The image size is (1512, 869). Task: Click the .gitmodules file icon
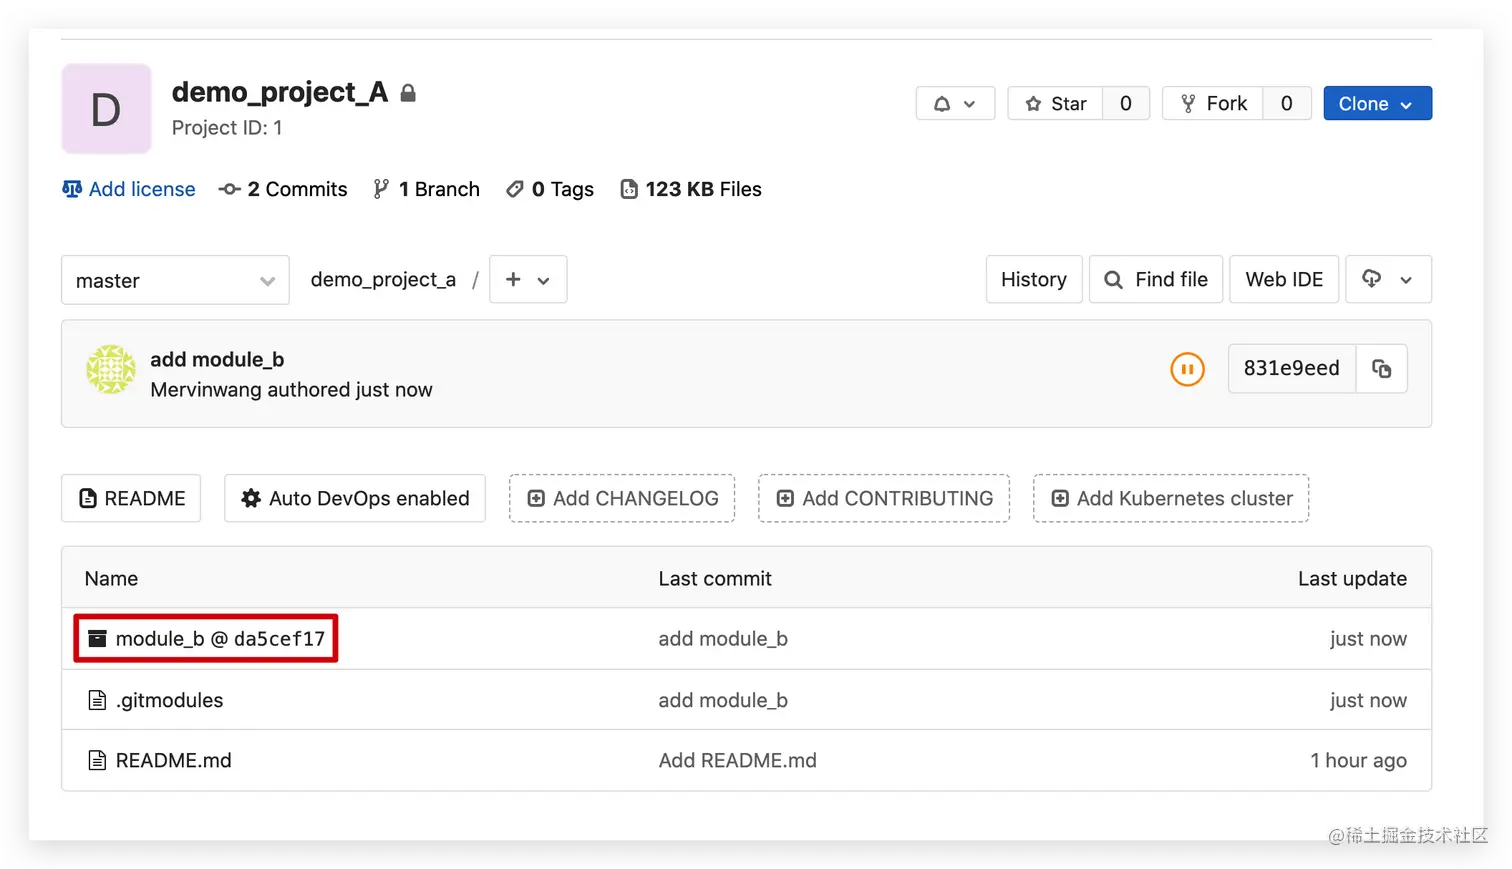point(97,700)
